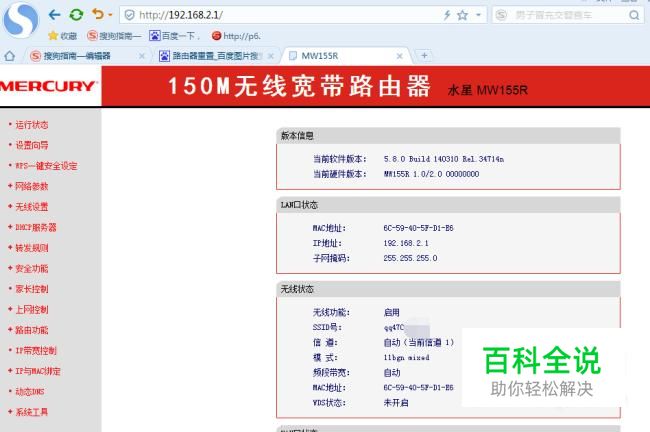Open IP带宽控制 in sidebar
Image resolution: width=650 pixels, height=432 pixels.
36,351
